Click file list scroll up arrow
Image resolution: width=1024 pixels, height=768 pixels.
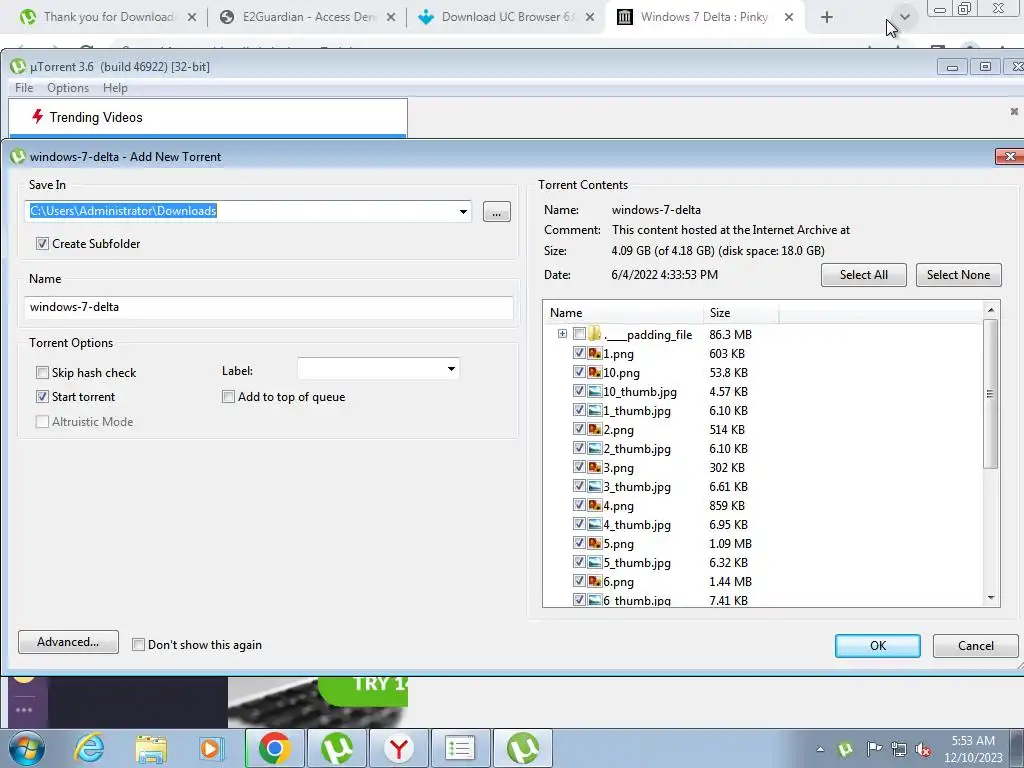(x=991, y=310)
